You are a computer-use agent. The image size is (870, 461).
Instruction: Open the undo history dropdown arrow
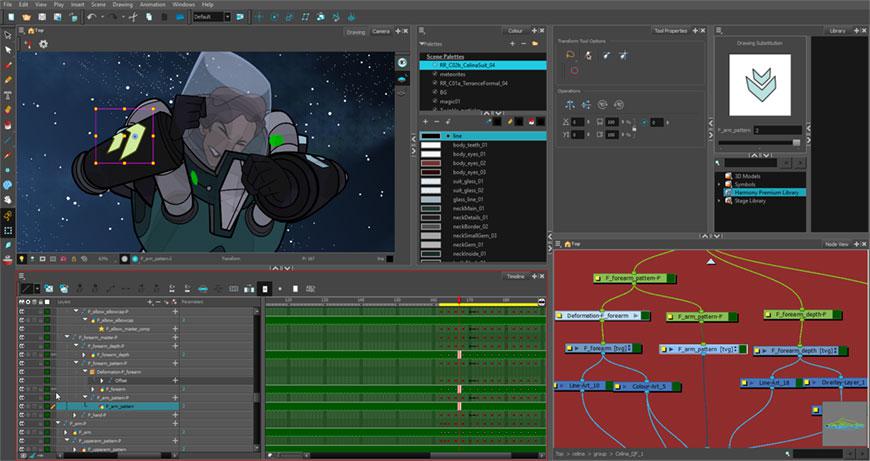102,17
